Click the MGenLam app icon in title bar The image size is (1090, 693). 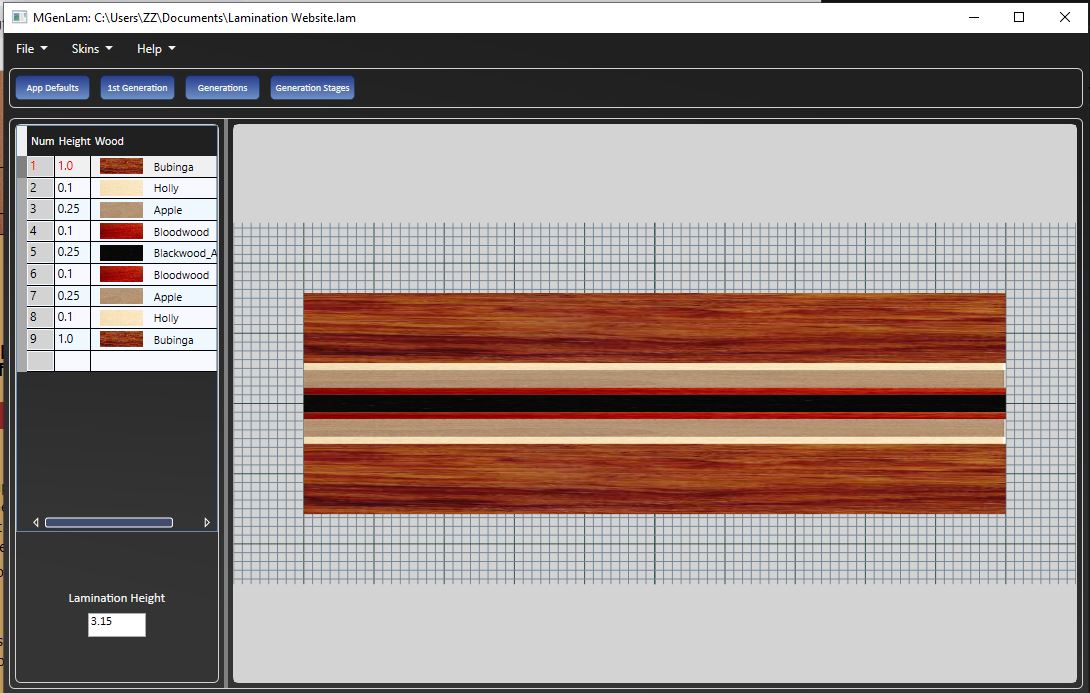[18, 17]
